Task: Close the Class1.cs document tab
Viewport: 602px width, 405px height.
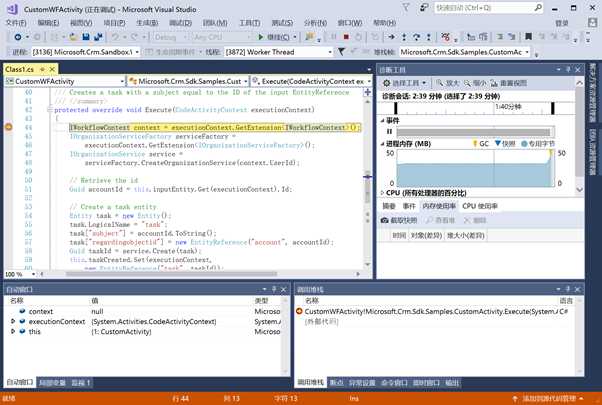Action: pyautogui.click(x=52, y=69)
